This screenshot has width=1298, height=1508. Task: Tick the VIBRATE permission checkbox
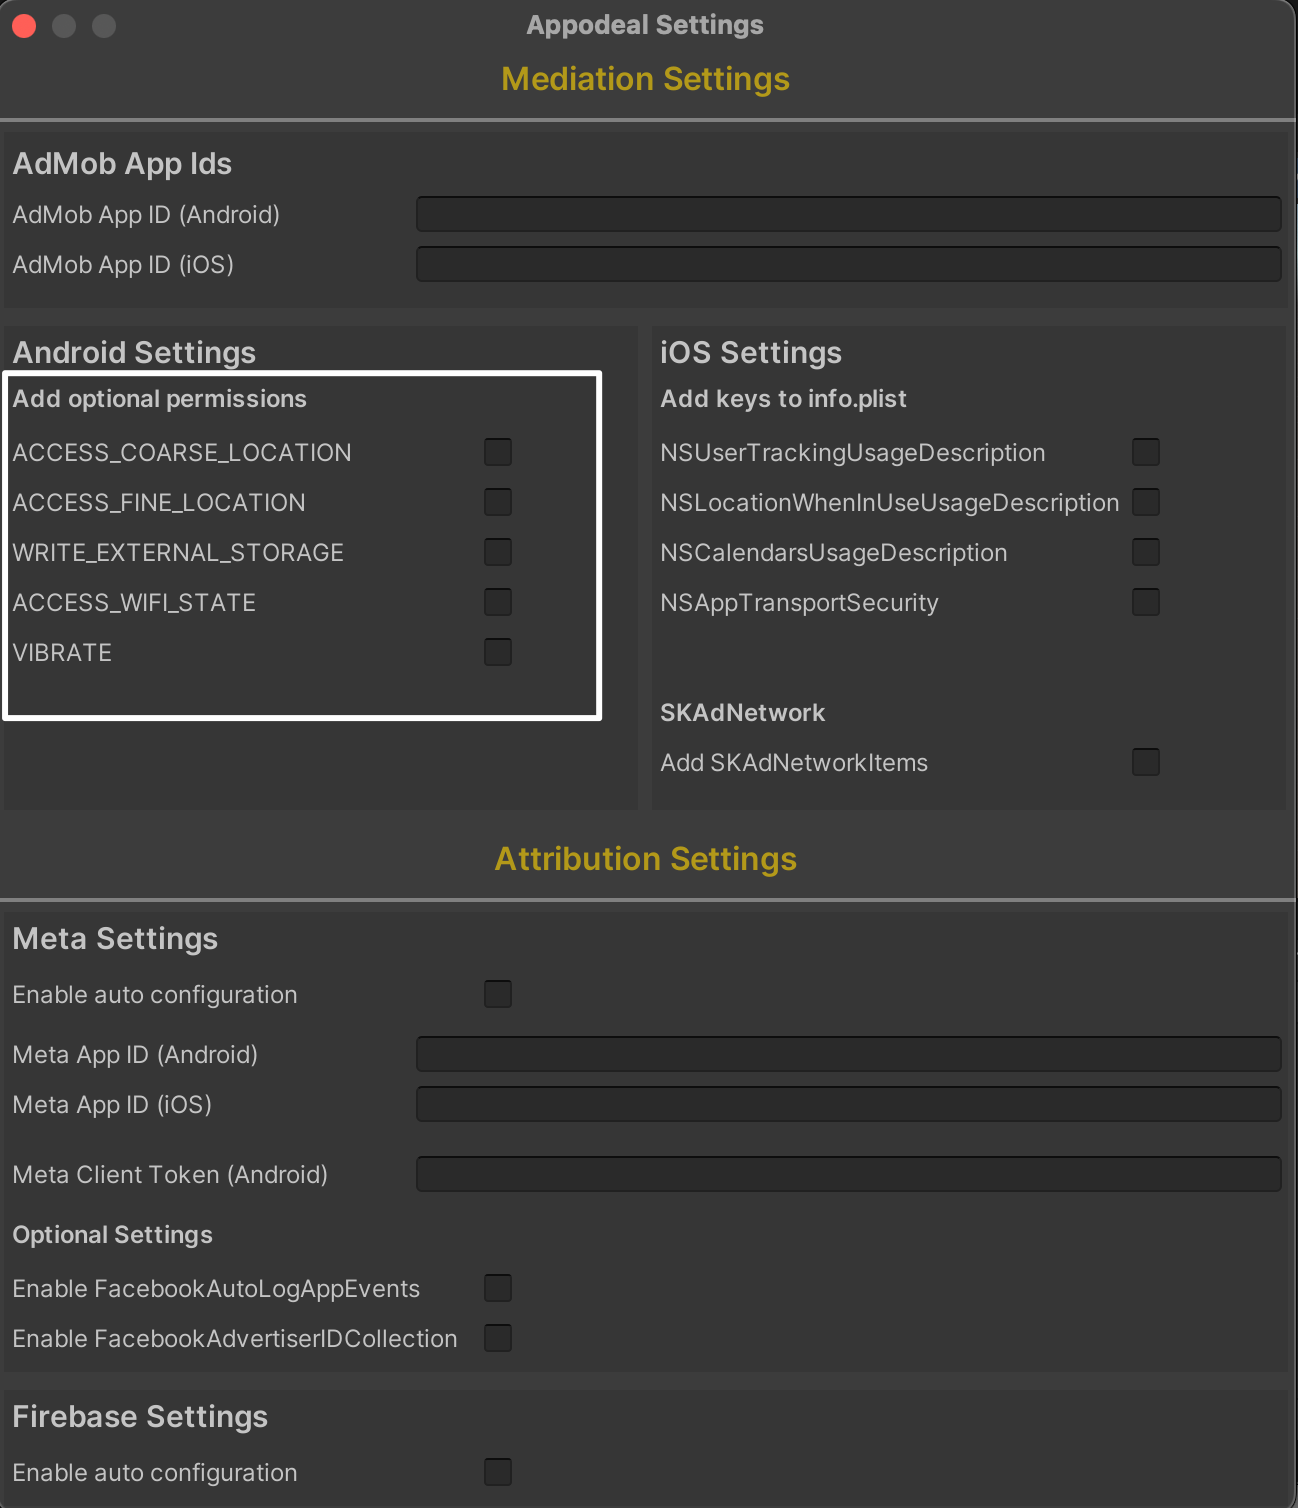click(497, 652)
